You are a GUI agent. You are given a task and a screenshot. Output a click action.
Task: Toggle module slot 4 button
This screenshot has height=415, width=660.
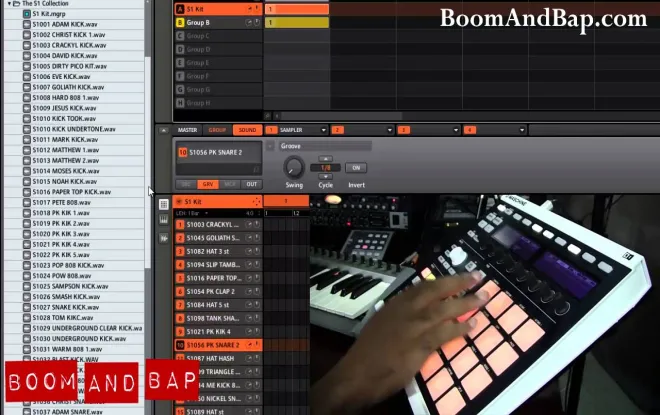tap(470, 130)
